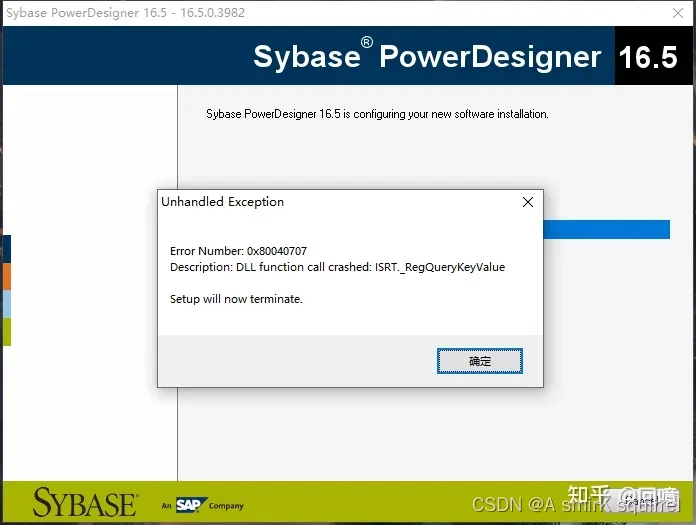Click the "configuring your new software installation" message
696x525 pixels.
click(x=377, y=114)
